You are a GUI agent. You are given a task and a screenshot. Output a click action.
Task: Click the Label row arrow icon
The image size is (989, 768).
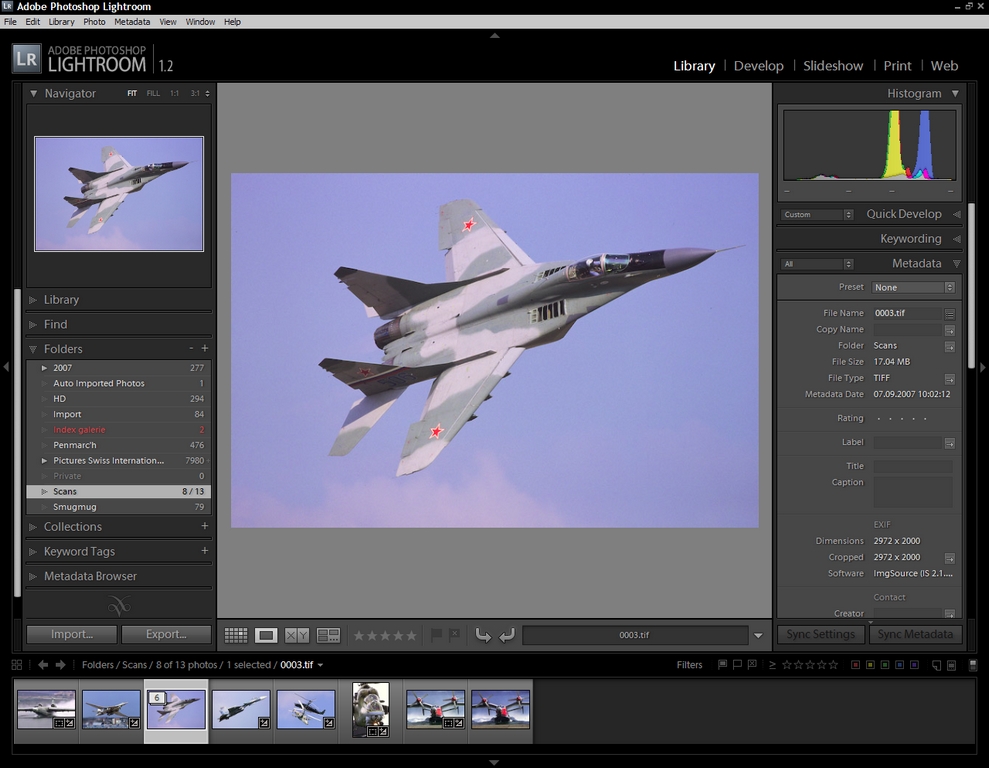(949, 443)
